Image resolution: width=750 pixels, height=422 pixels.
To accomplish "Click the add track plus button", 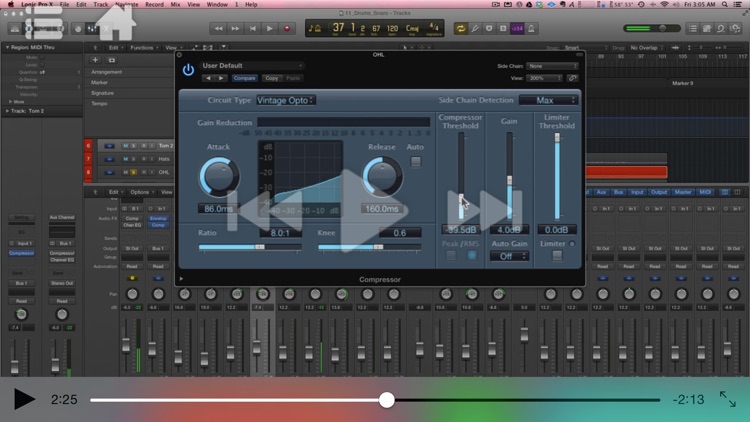I will point(95,60).
